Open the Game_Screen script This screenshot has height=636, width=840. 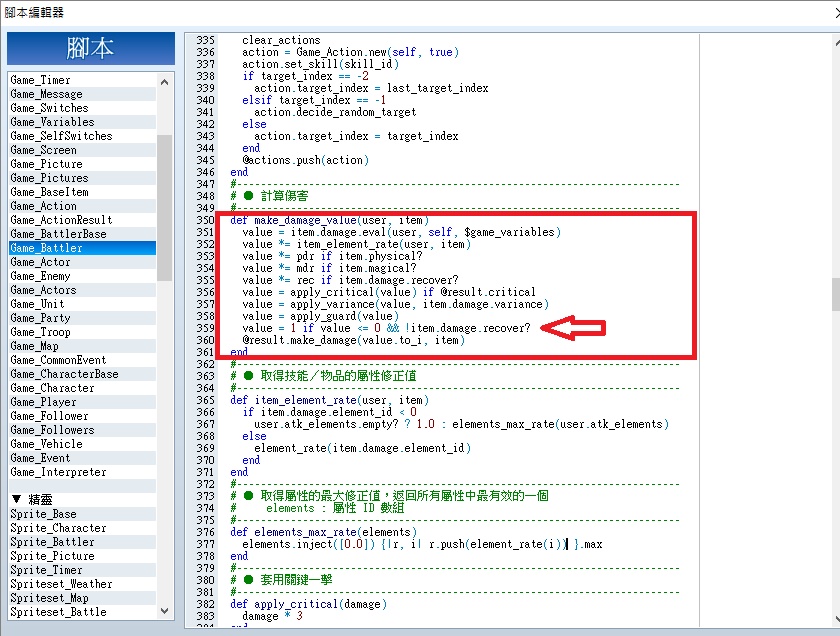coord(82,150)
